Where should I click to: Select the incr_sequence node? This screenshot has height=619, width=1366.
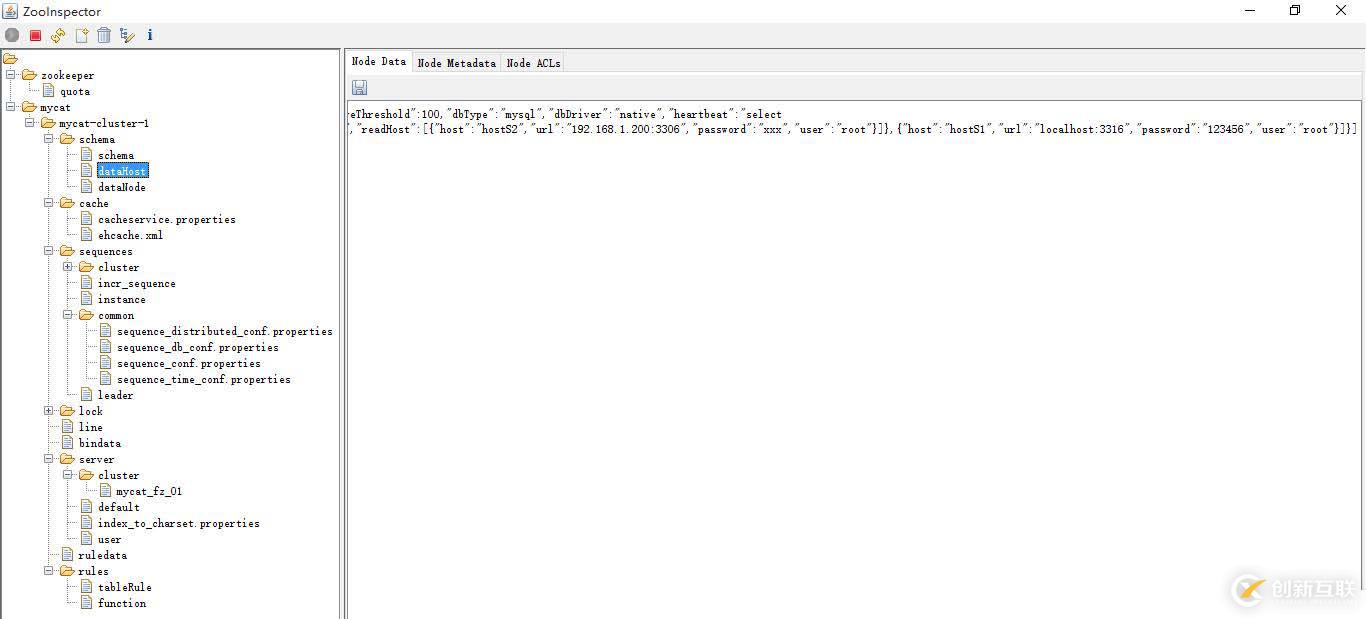coord(137,283)
